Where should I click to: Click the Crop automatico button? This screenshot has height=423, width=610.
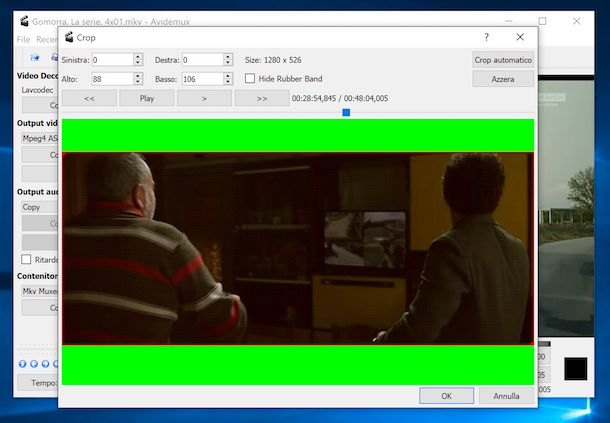[x=503, y=60]
